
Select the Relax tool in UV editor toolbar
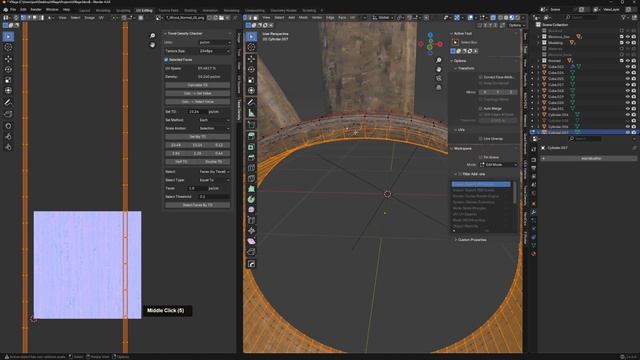point(8,136)
